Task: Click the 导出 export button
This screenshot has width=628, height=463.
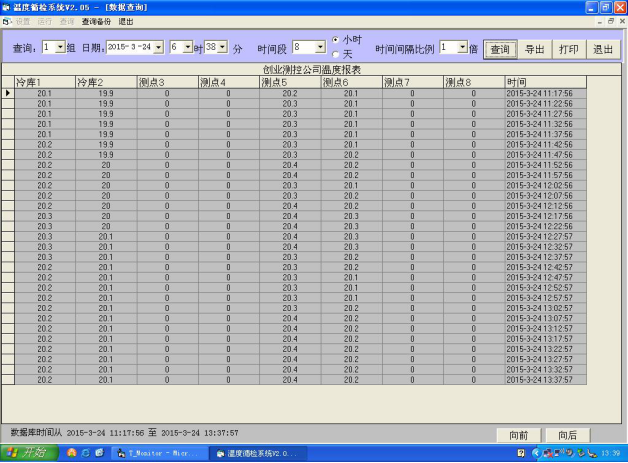Action: coord(535,50)
